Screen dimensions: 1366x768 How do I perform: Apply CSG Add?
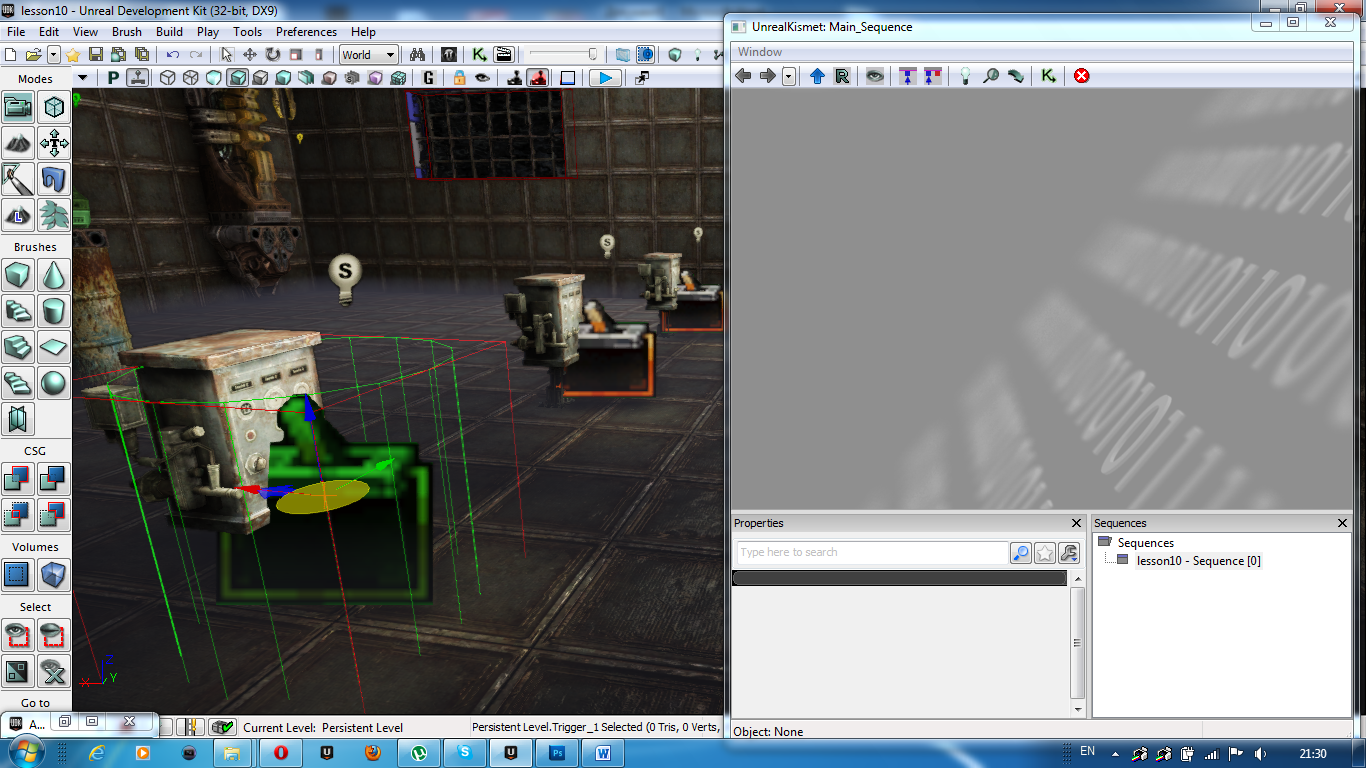(x=19, y=479)
